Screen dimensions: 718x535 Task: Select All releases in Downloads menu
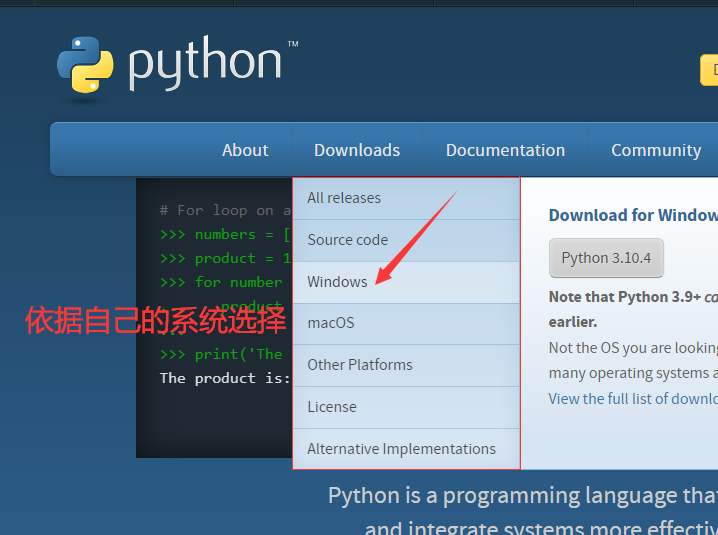pyautogui.click(x=406, y=198)
